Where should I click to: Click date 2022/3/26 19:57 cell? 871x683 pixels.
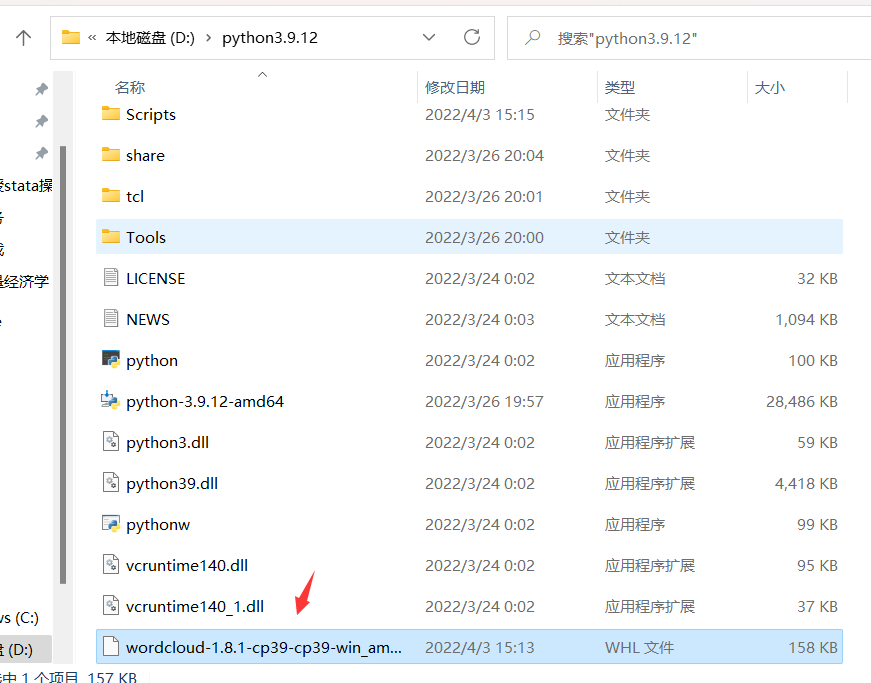coord(484,401)
